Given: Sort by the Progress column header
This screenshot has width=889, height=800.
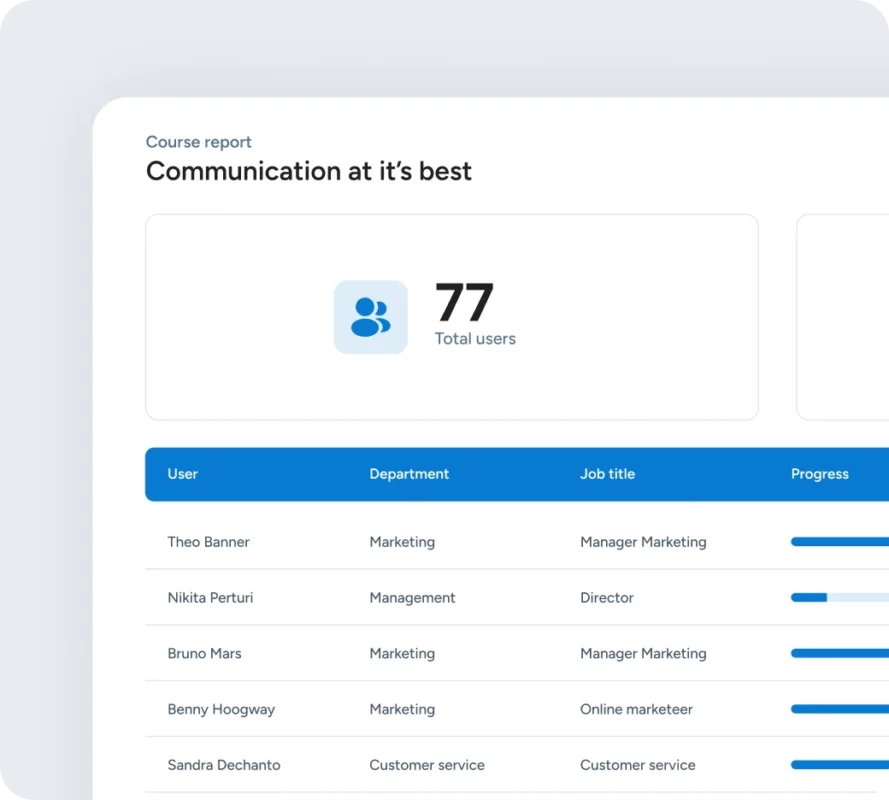Looking at the screenshot, I should coord(819,474).
